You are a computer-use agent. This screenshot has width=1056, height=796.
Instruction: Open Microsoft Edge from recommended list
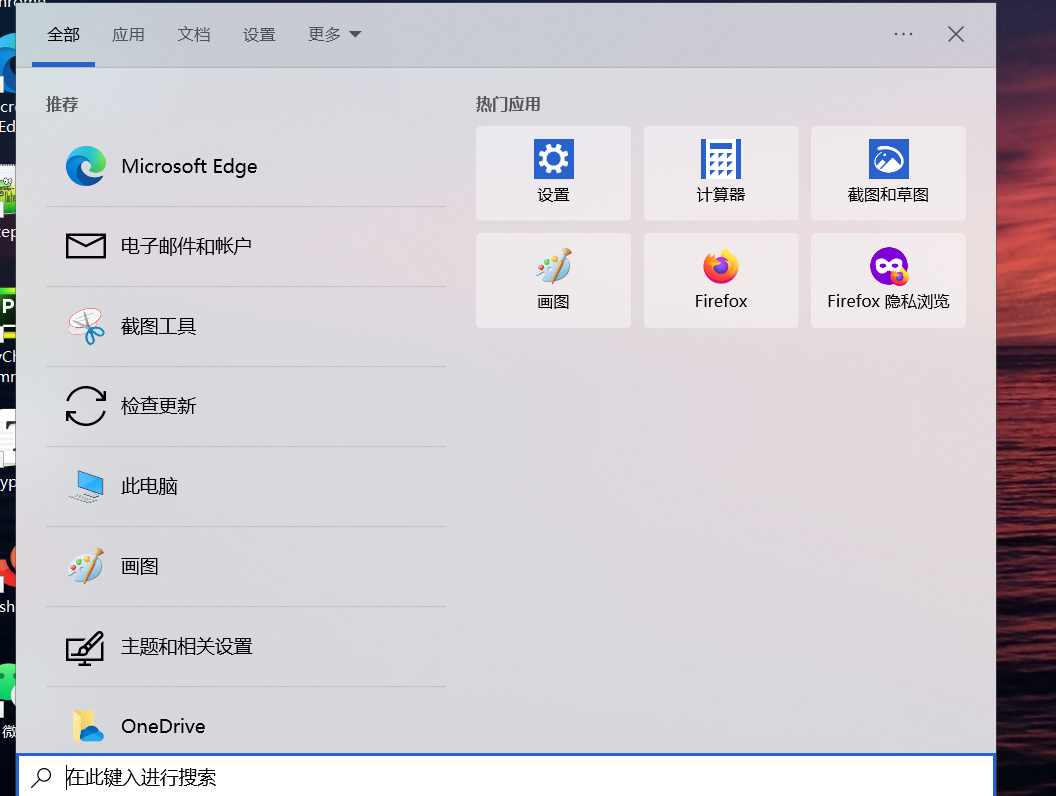[x=189, y=166]
